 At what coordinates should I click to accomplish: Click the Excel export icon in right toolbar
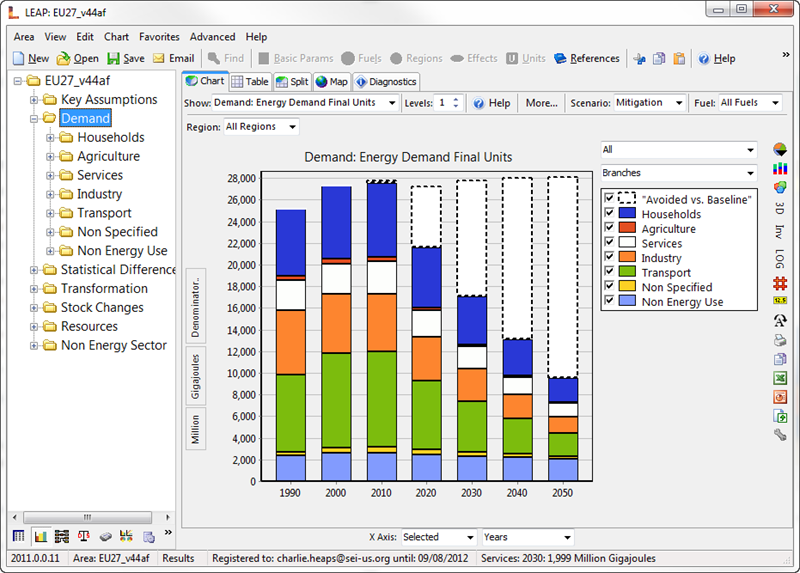(780, 378)
